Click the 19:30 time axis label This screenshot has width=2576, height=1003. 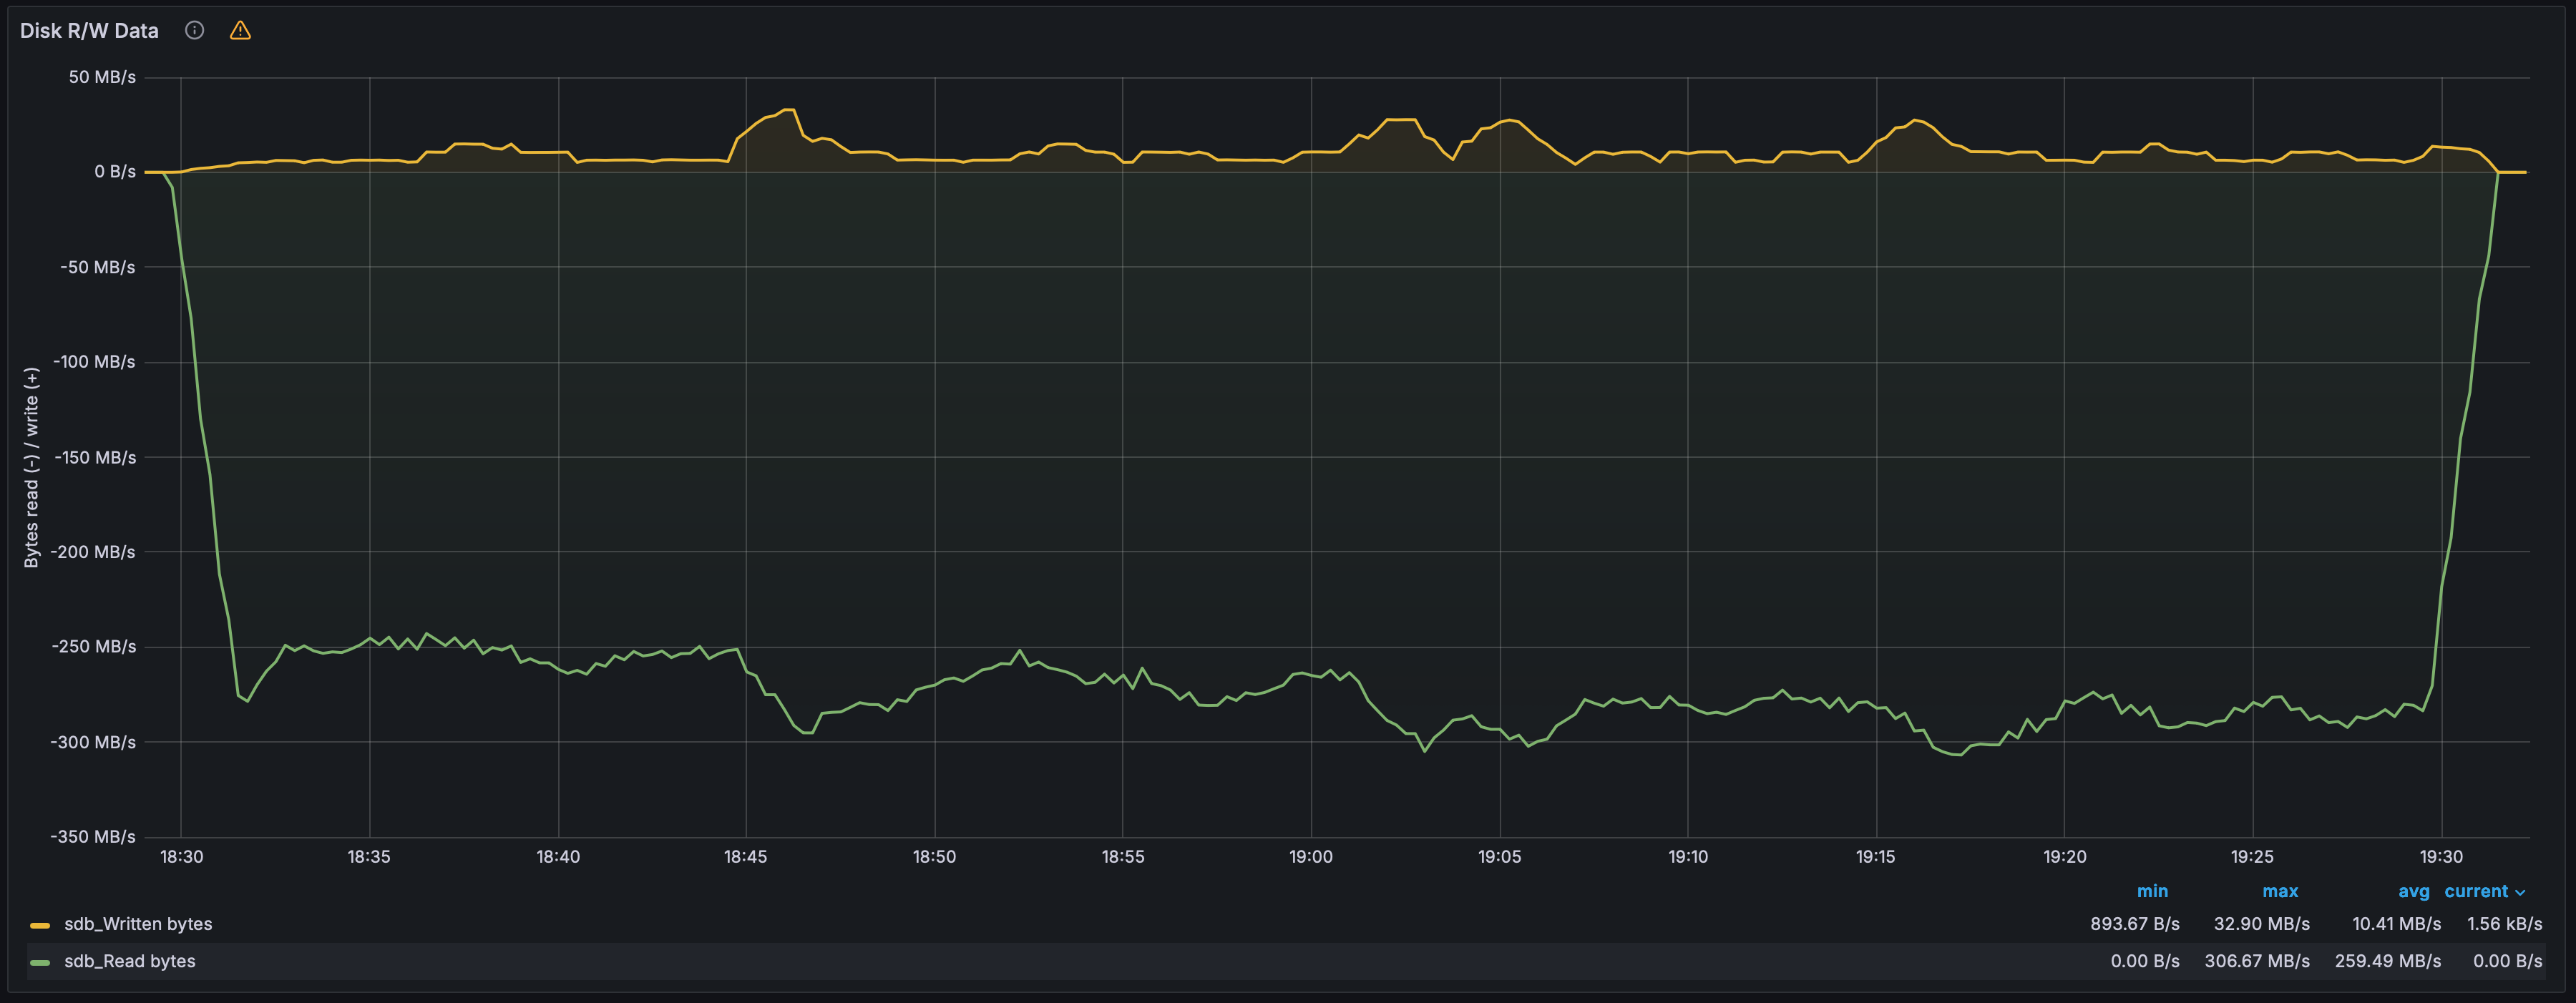(x=2441, y=857)
